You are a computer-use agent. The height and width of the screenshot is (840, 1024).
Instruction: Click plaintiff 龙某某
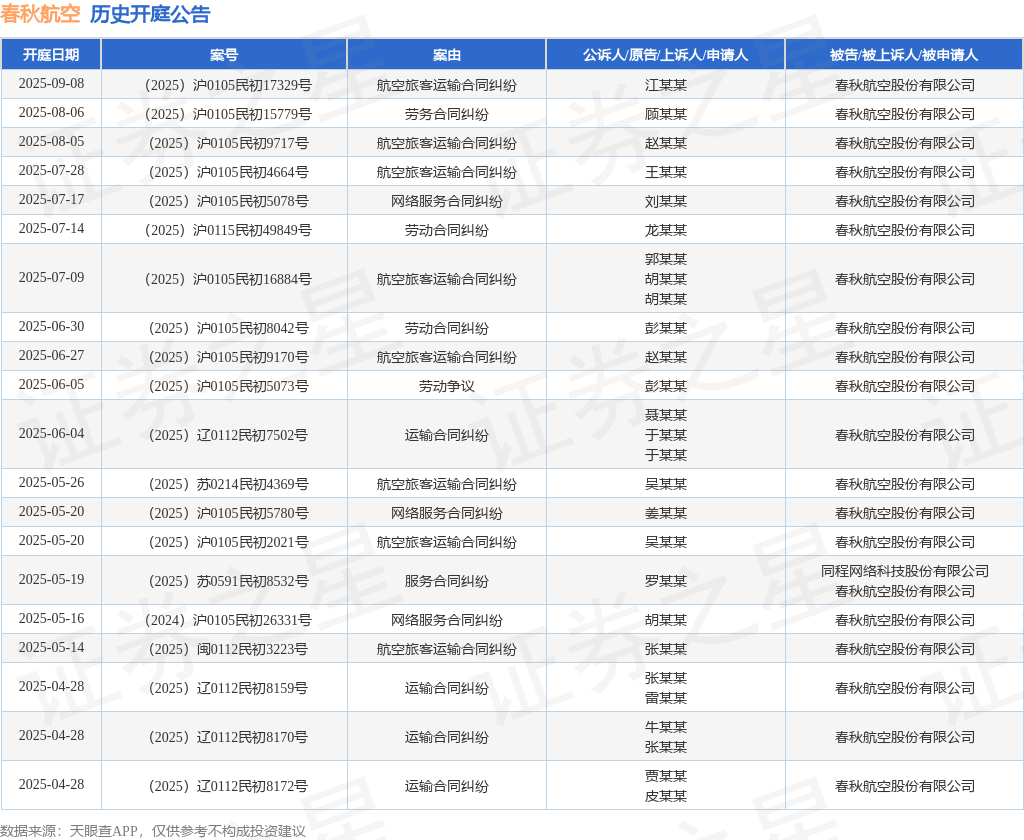coord(665,230)
